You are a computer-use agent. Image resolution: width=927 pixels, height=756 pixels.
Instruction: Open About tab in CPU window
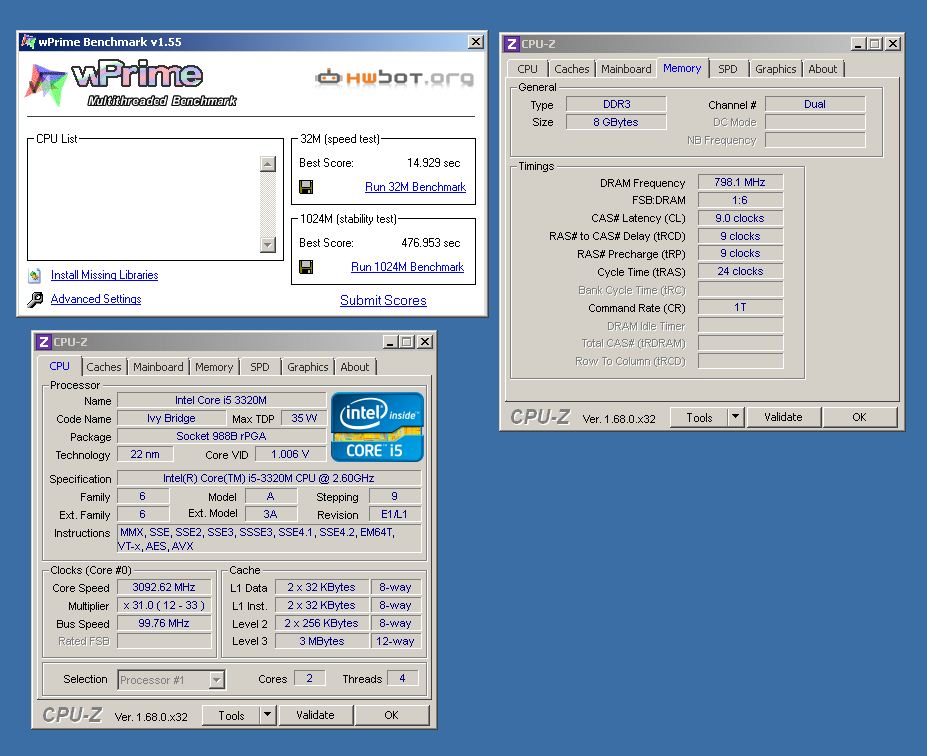[355, 367]
